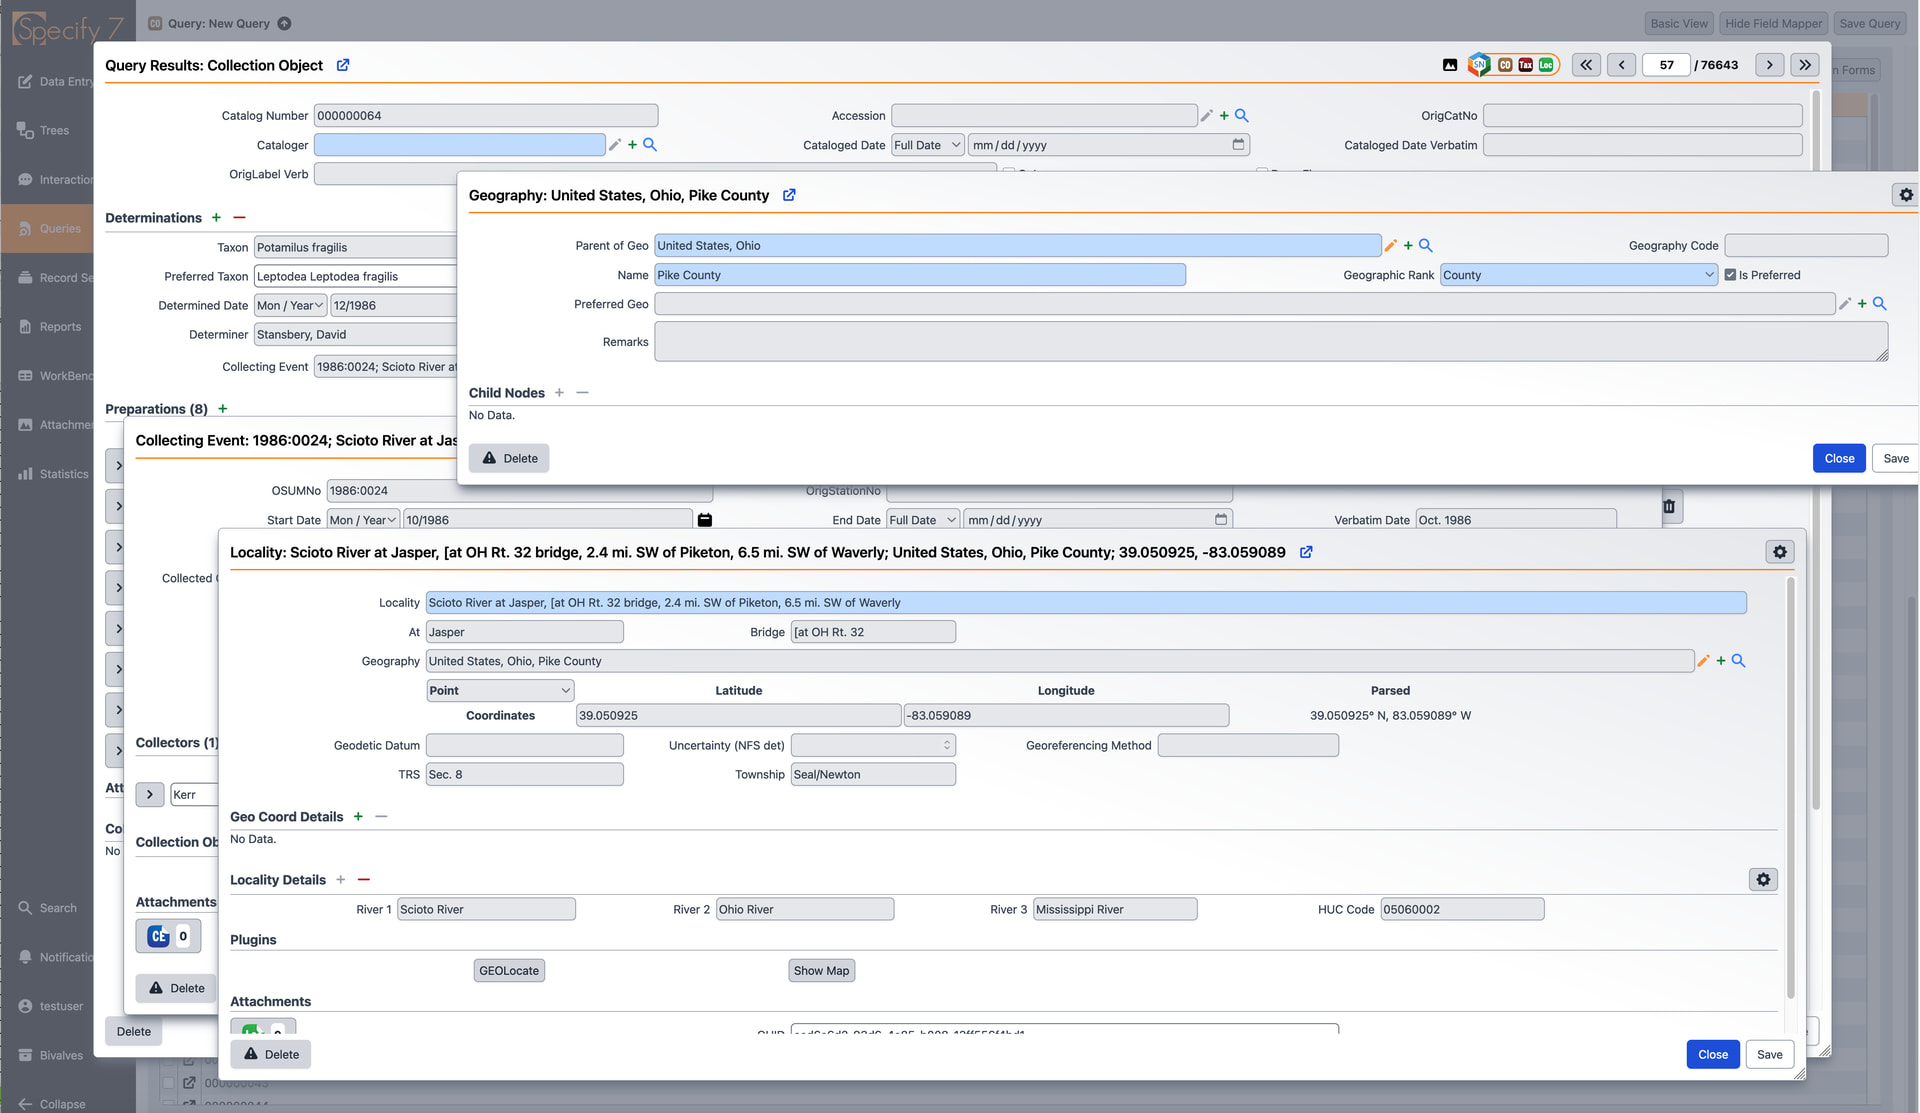This screenshot has height=1113, width=1920.
Task: Open Geography record in new tab icon
Action: tap(789, 195)
